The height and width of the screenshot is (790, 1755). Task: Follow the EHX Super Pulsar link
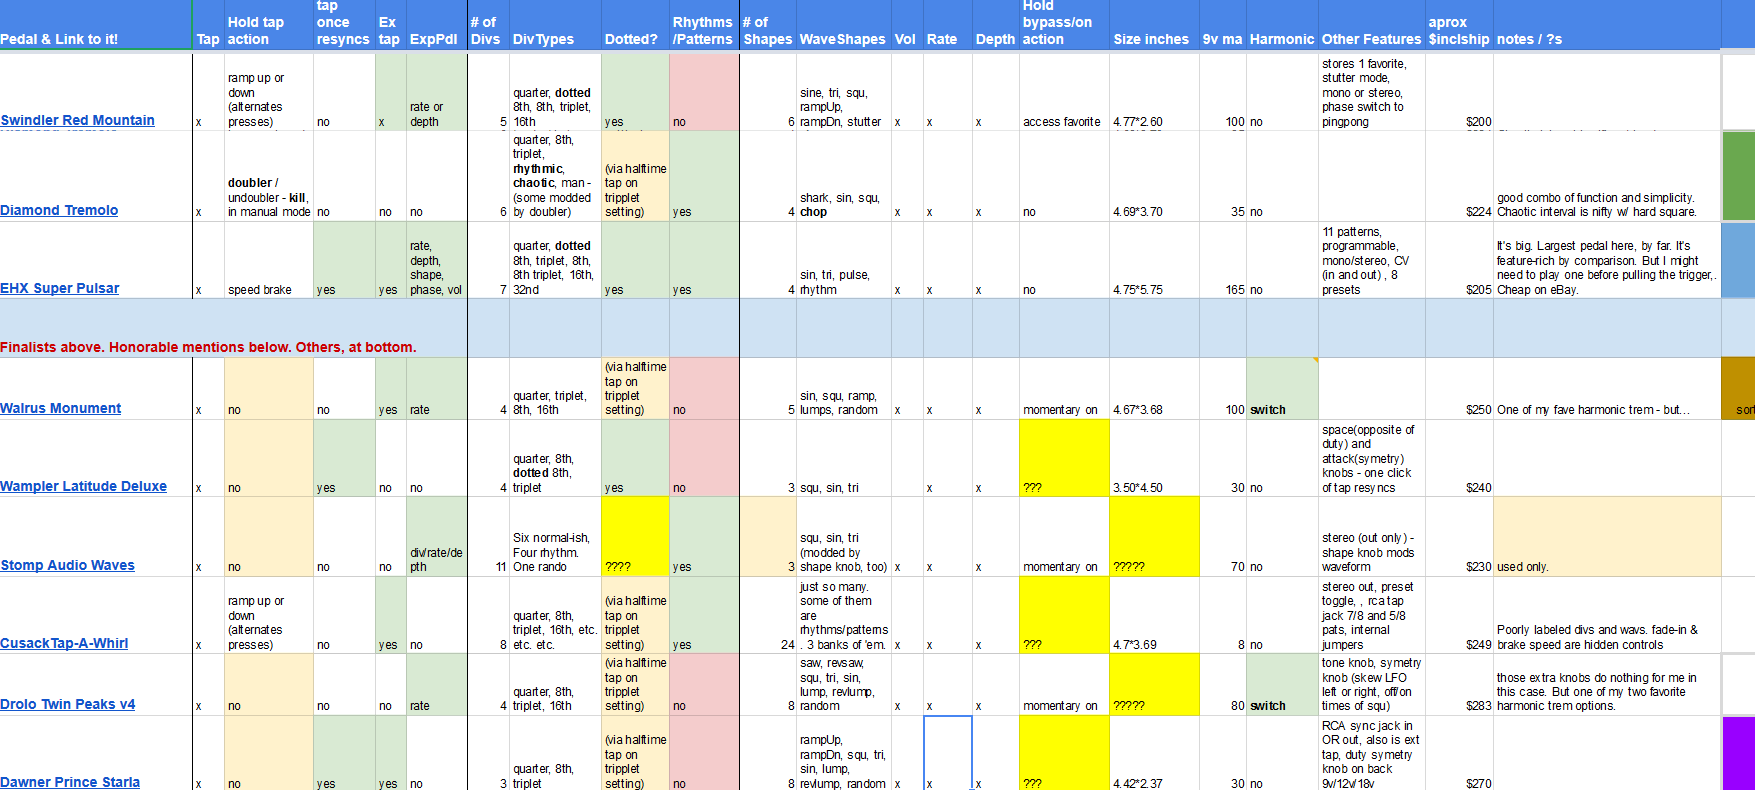pos(60,288)
